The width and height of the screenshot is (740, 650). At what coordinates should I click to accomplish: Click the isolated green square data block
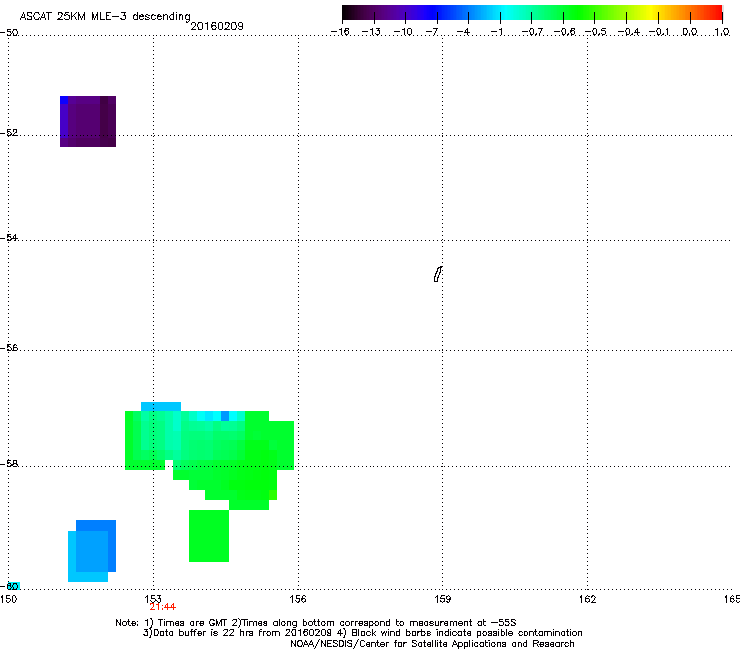pyautogui.click(x=209, y=536)
